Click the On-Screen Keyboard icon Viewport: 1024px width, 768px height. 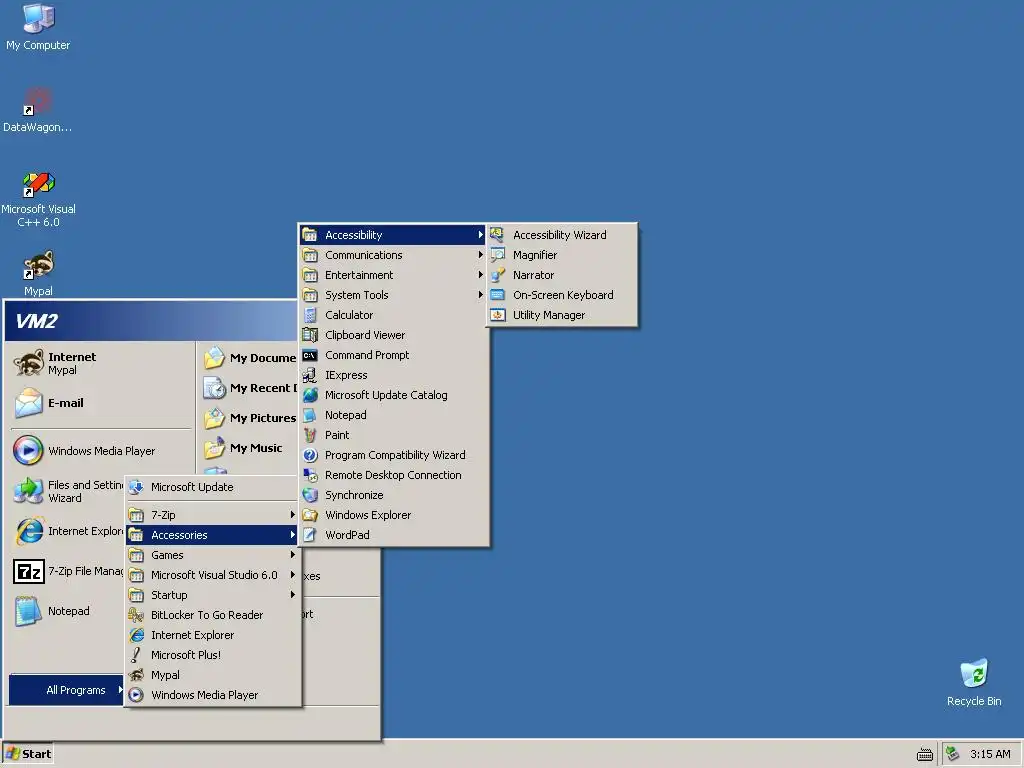[498, 295]
